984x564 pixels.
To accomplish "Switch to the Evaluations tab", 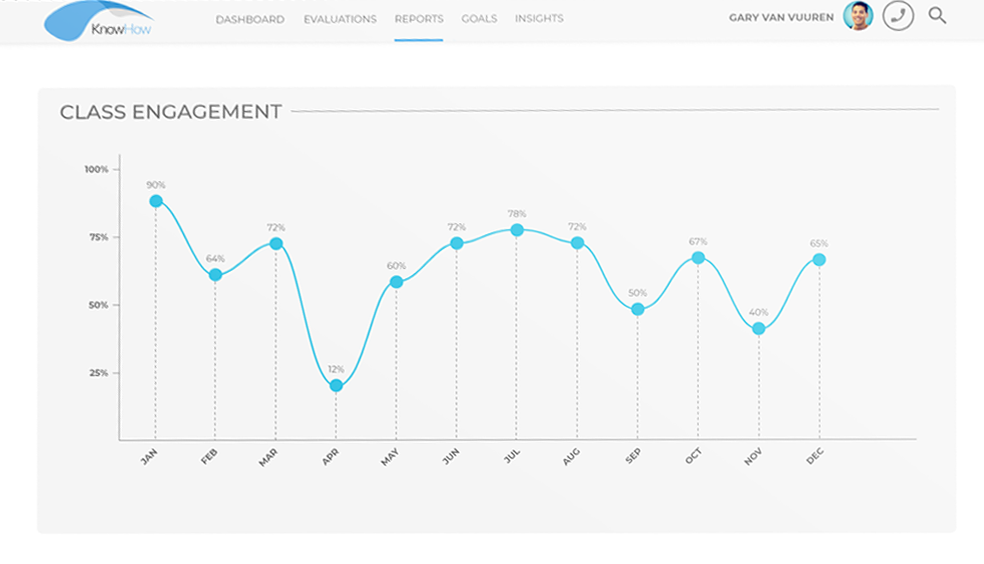I will 340,19.
